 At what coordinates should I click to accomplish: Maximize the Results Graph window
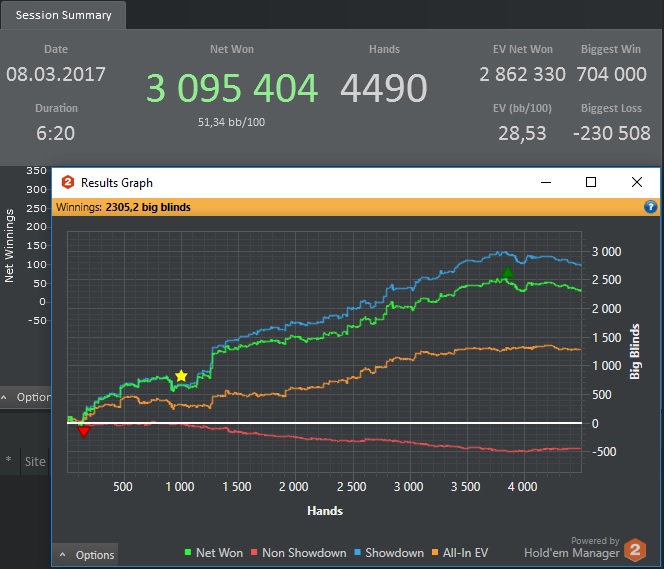[x=591, y=182]
